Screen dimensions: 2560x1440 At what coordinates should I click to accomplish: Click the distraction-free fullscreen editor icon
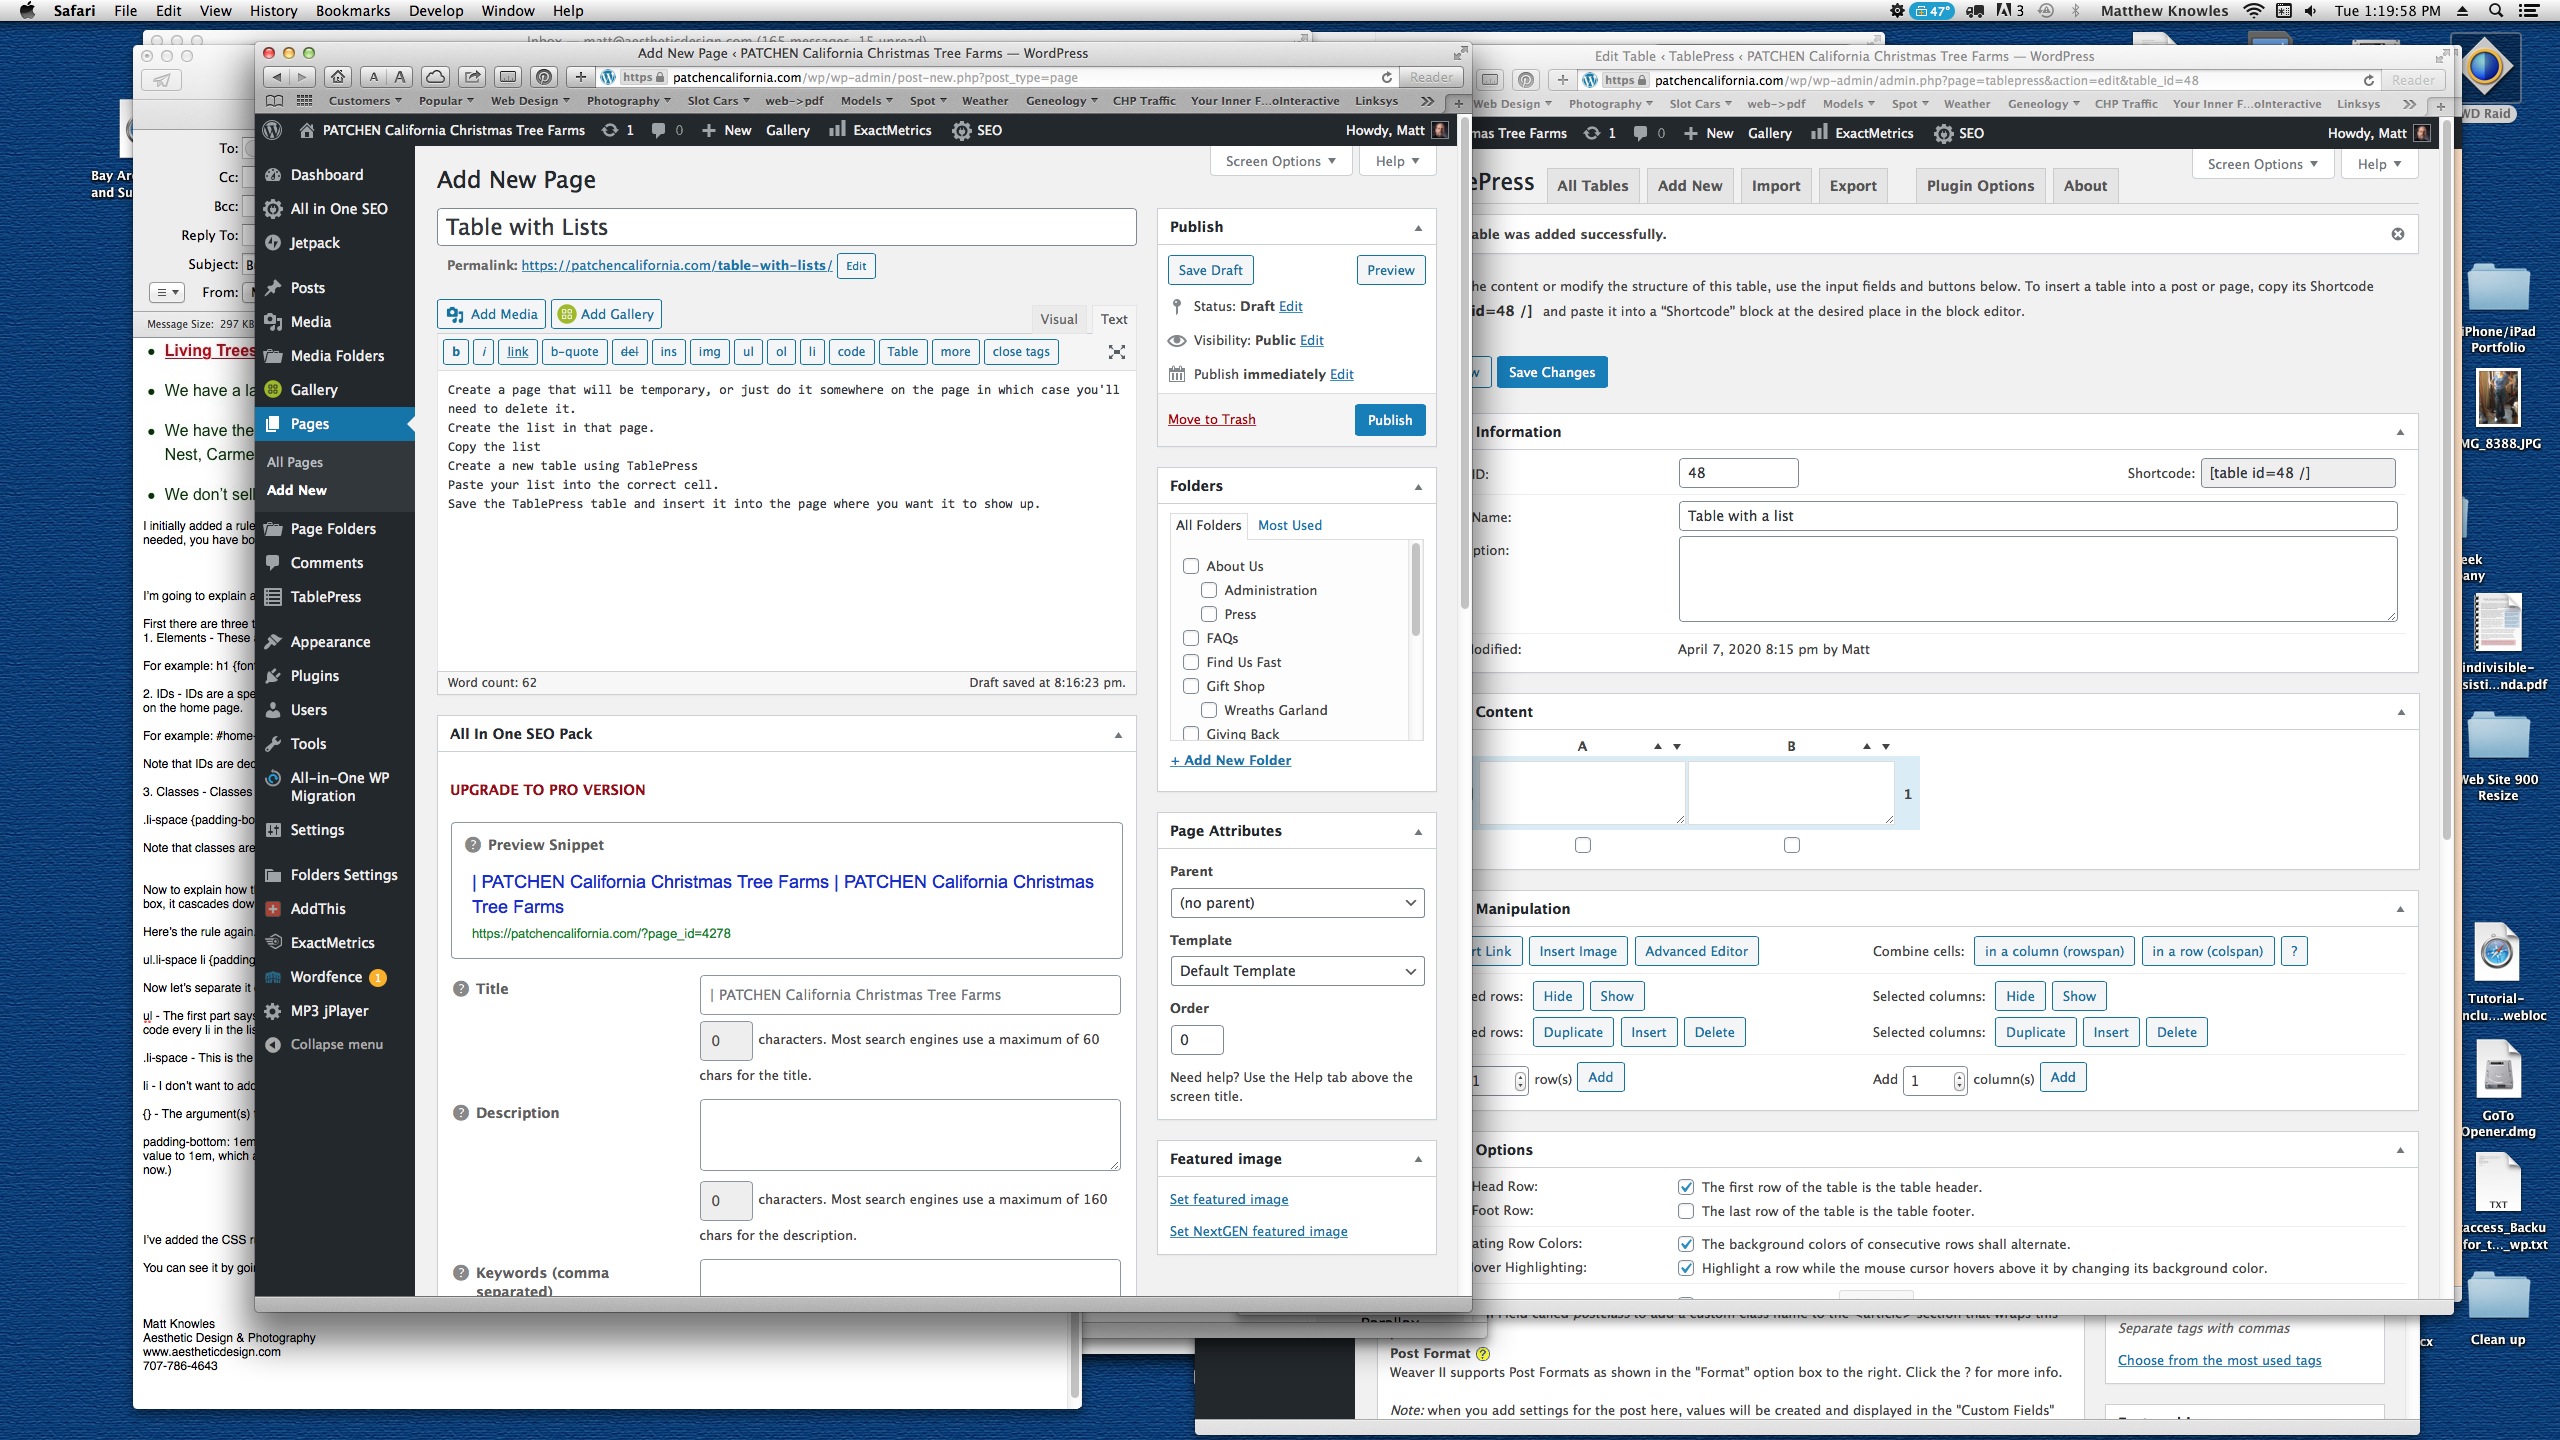pyautogui.click(x=1117, y=352)
